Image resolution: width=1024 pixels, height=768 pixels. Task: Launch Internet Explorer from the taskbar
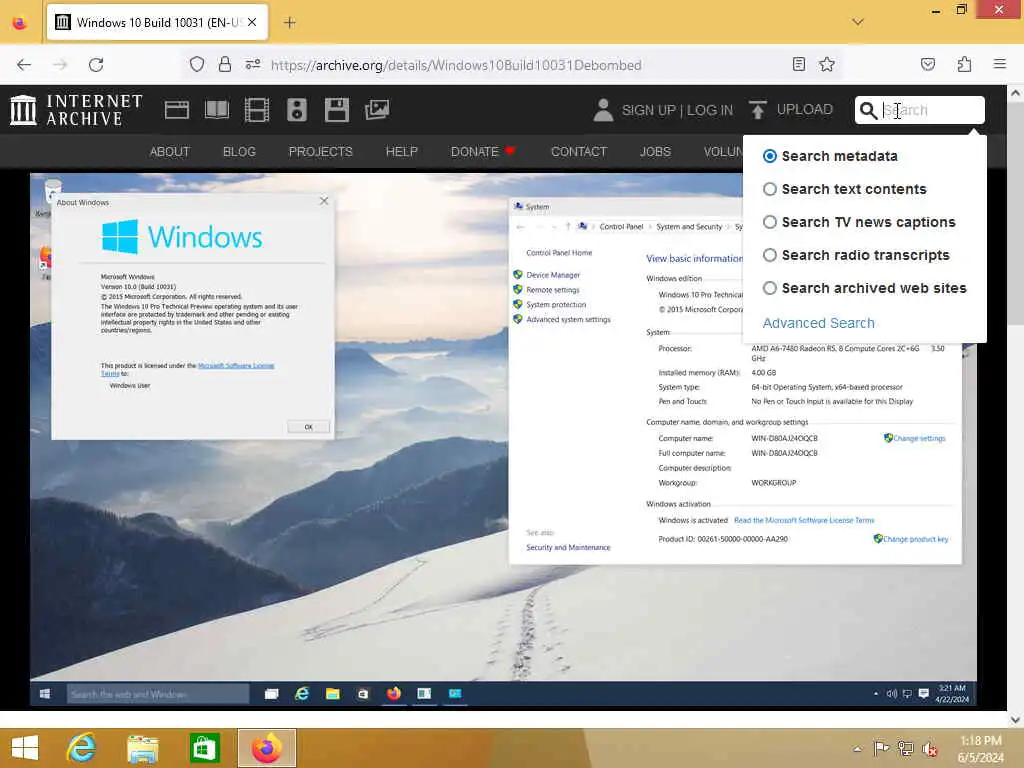[81, 748]
